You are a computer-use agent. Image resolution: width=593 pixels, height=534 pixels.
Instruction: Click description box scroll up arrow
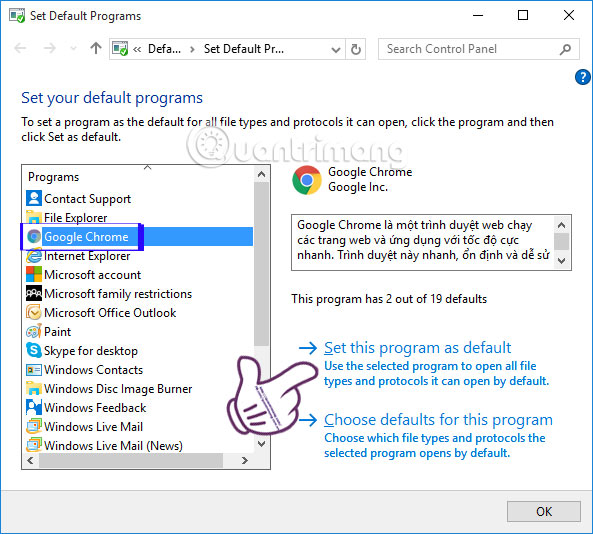point(562,225)
